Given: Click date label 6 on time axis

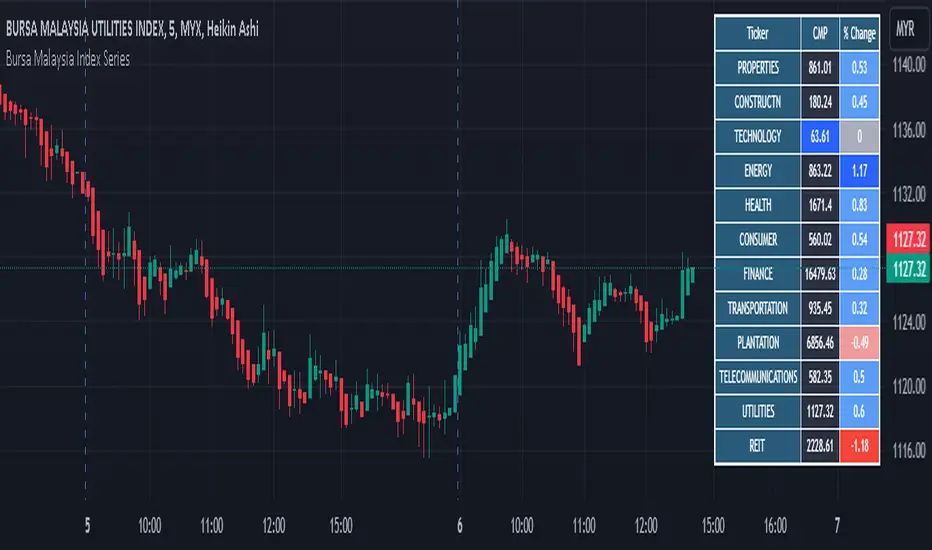Looking at the screenshot, I should pos(459,526).
